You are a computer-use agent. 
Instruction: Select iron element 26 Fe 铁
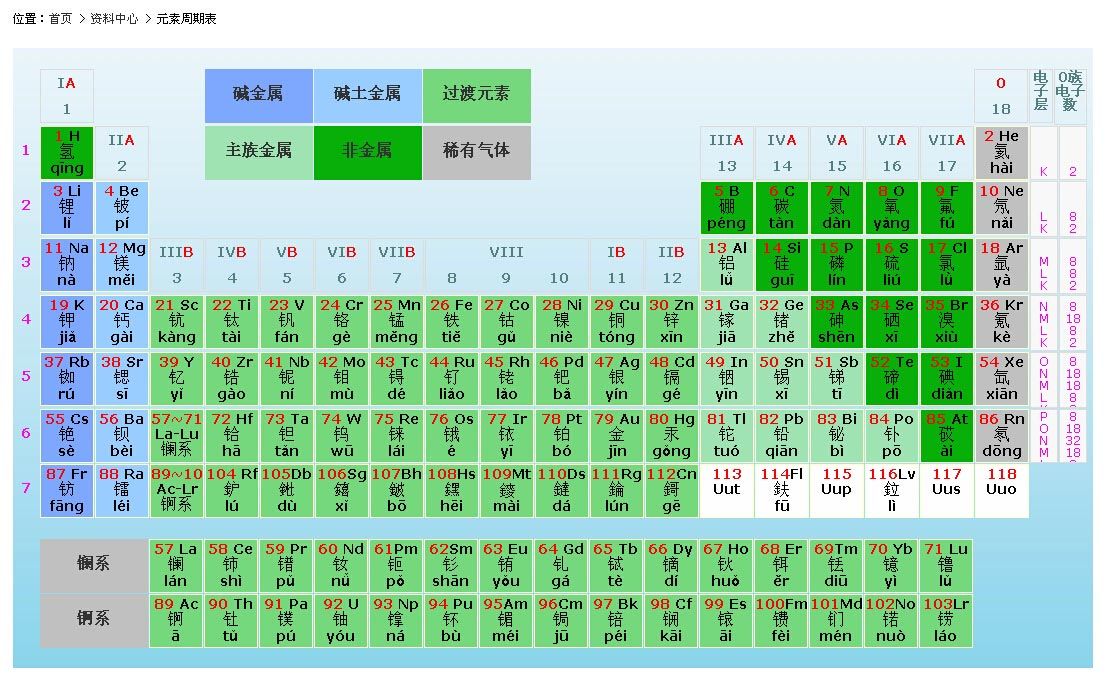451,320
